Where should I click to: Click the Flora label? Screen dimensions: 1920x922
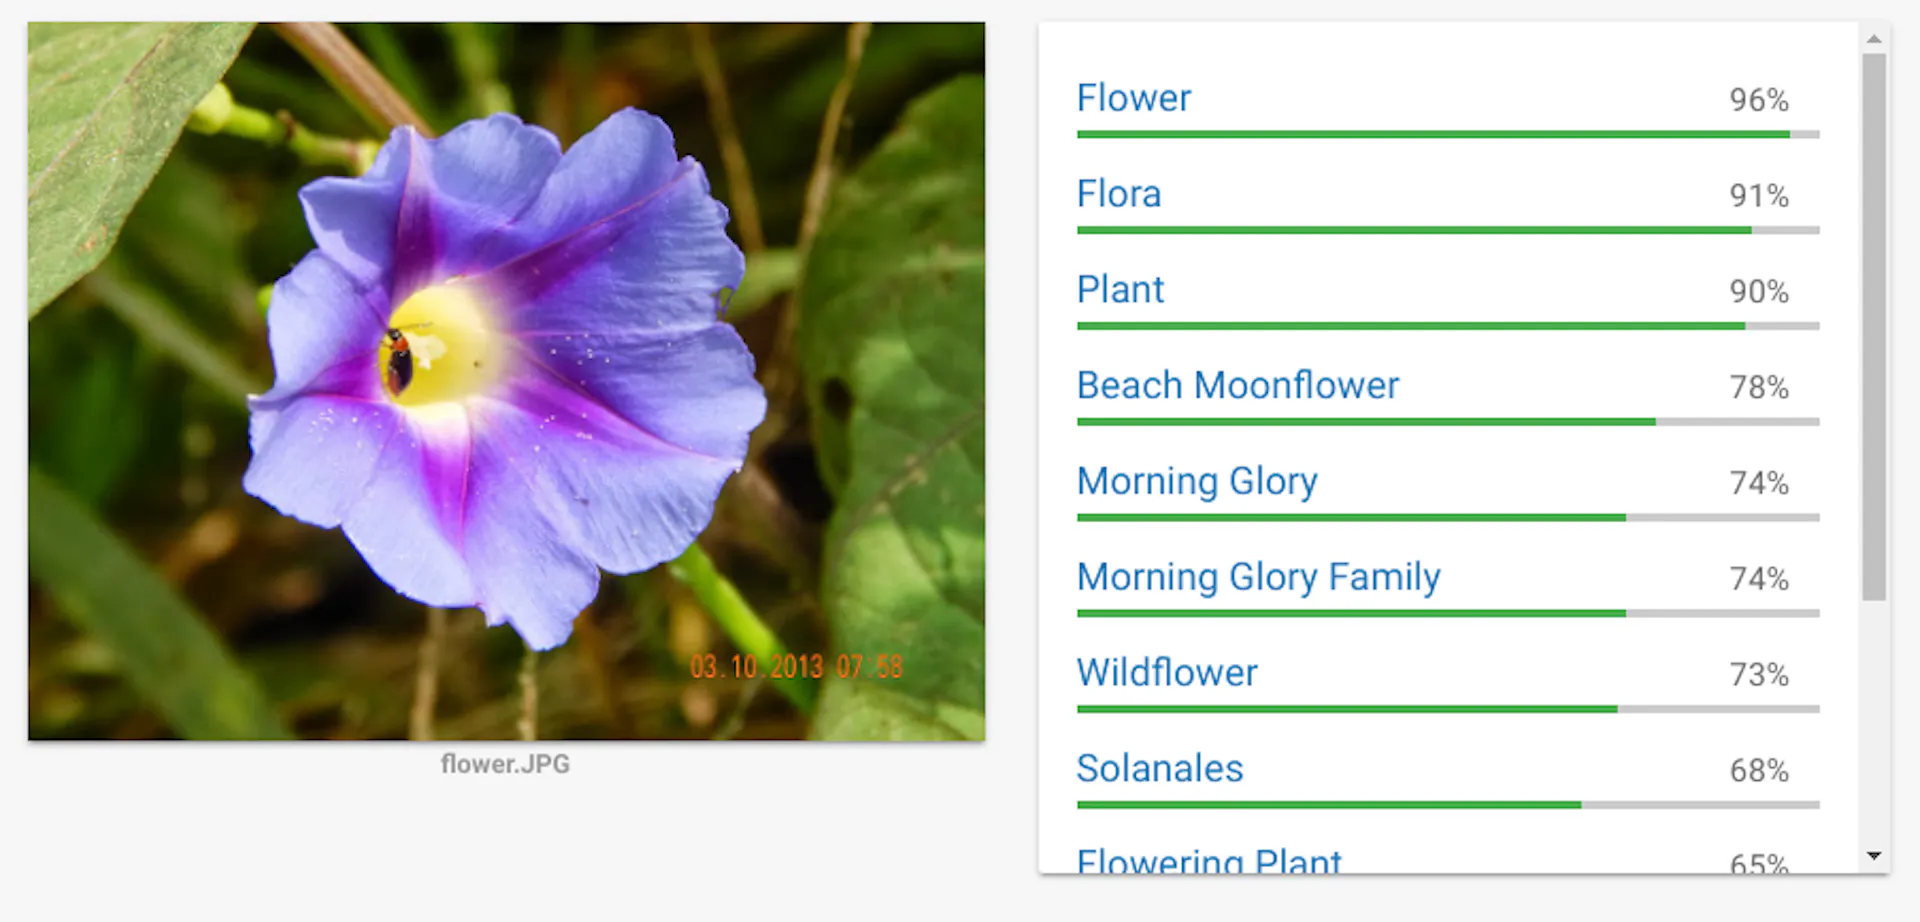1118,194
